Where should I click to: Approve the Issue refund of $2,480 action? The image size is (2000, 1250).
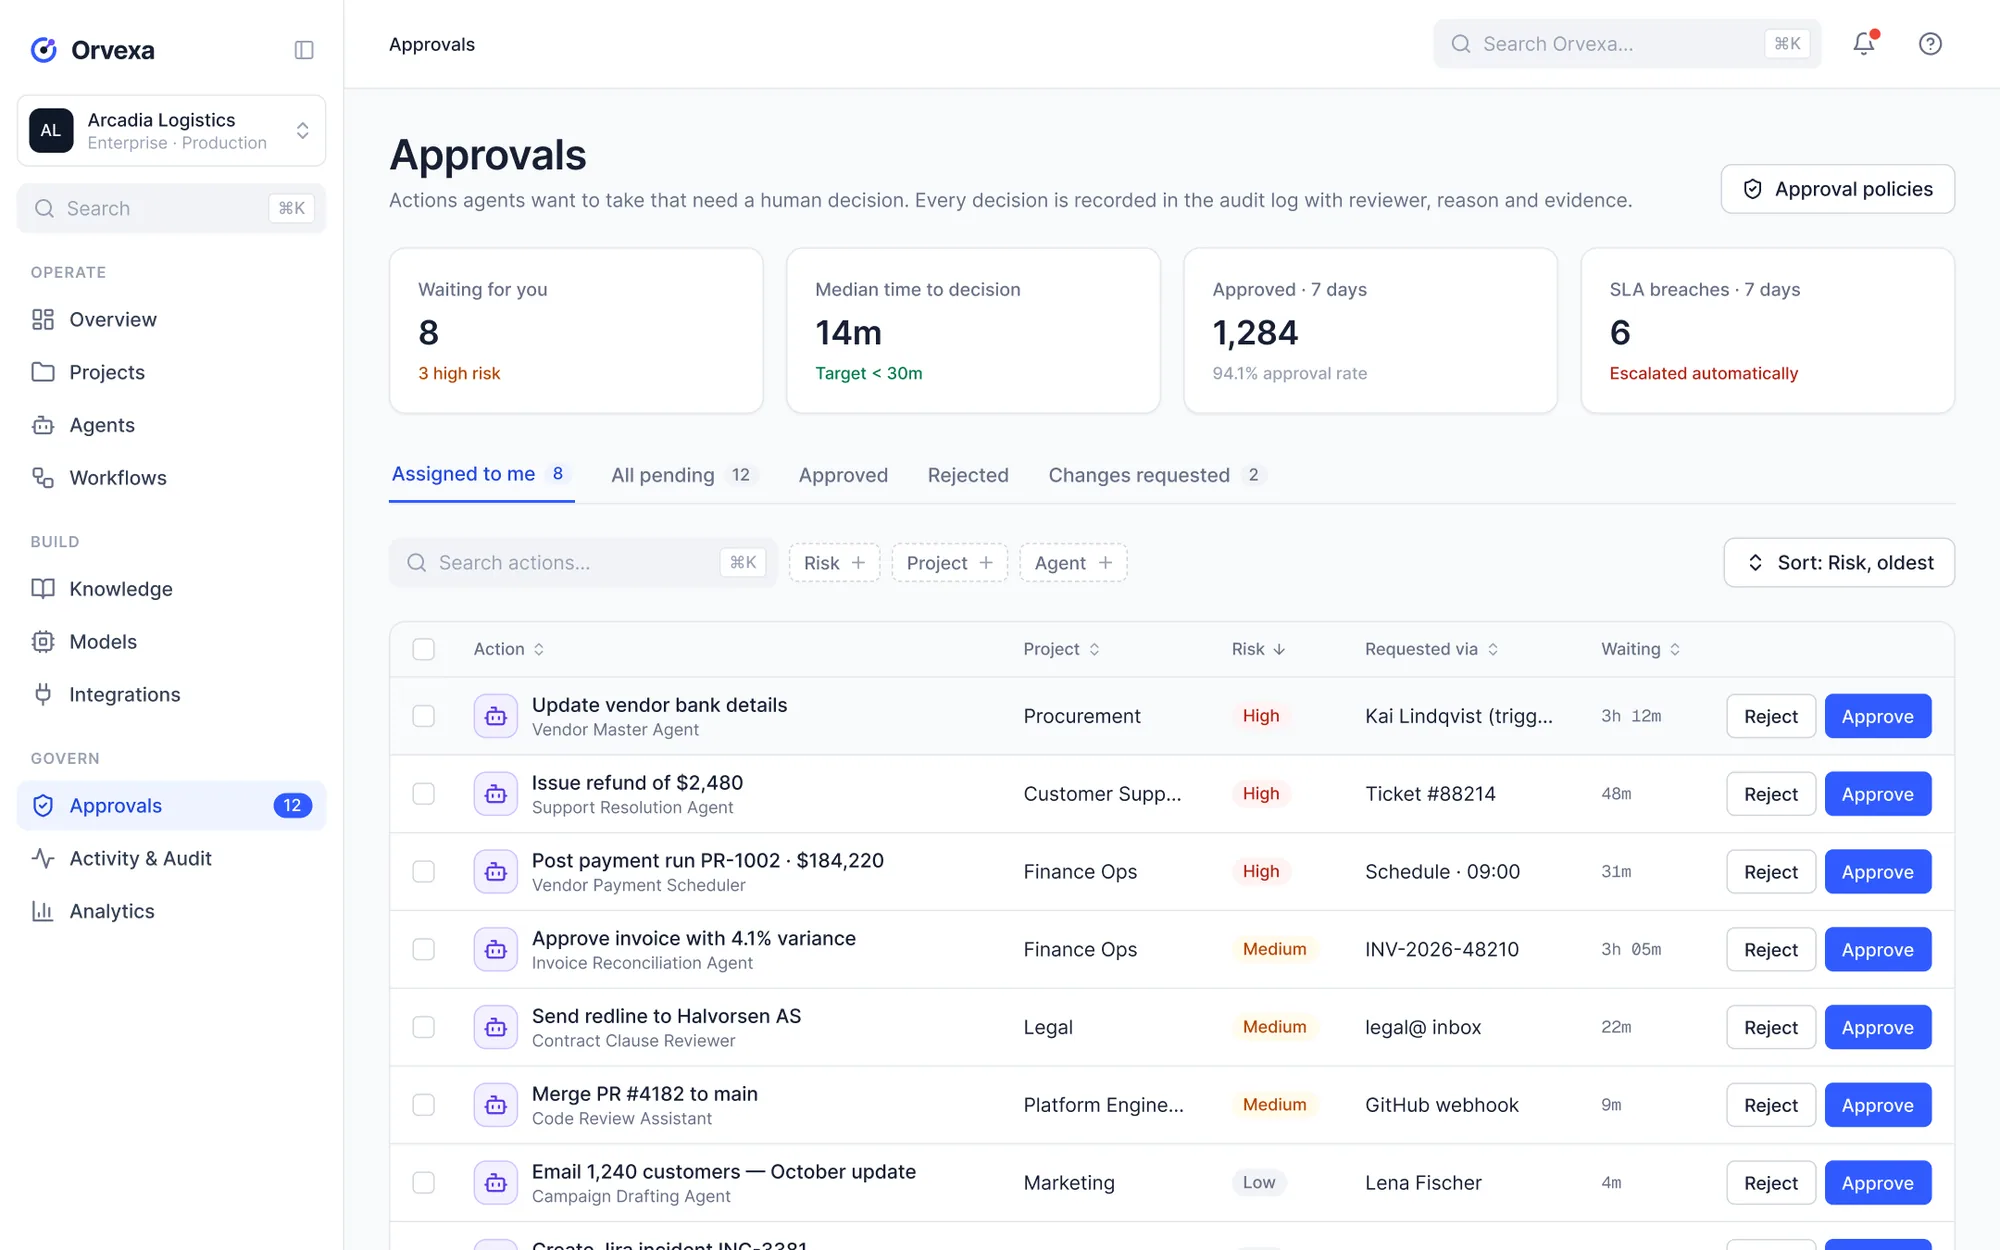point(1878,794)
